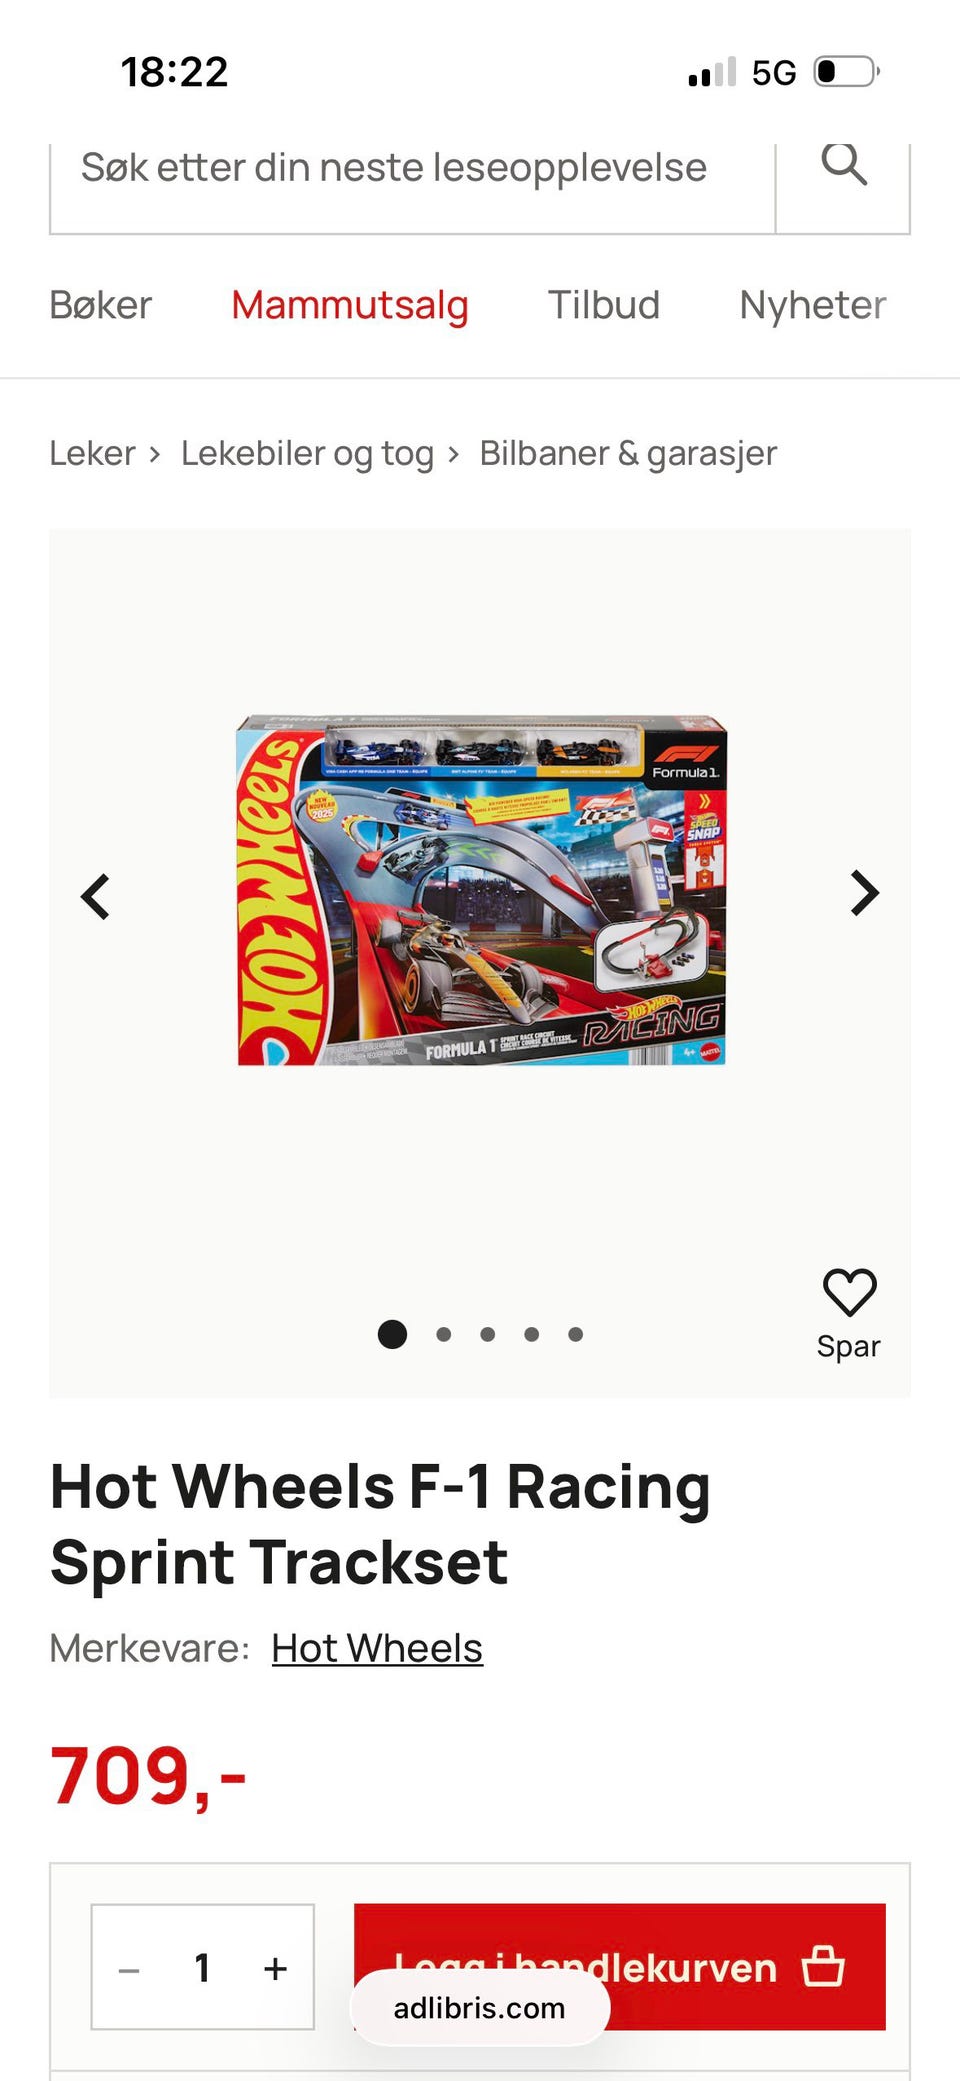Jump to last carousel dot

pos(576,1334)
